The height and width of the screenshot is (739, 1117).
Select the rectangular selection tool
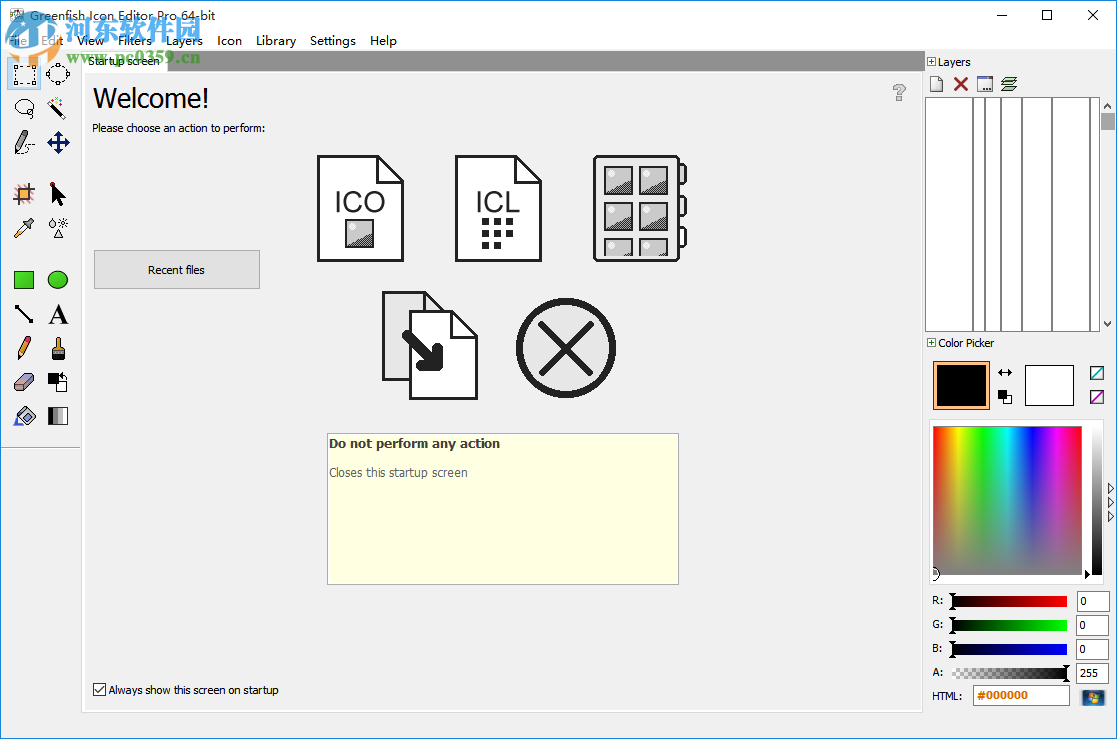point(24,73)
